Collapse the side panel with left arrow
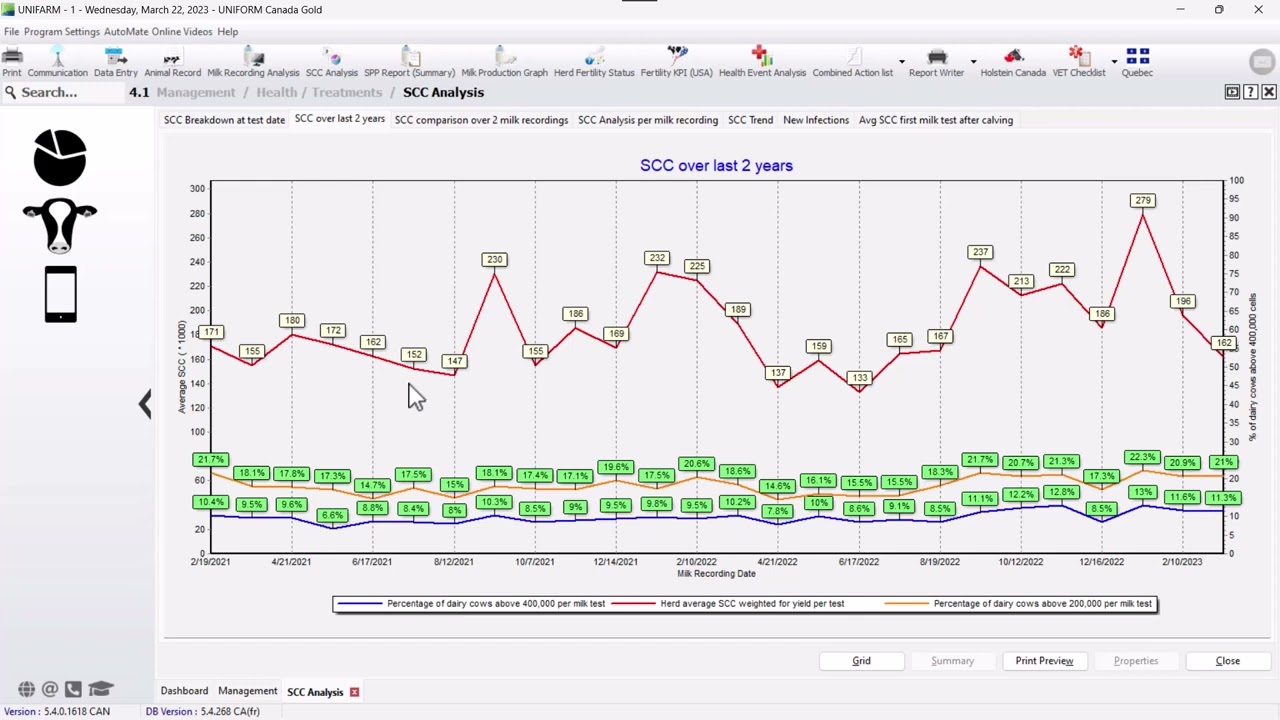 point(145,404)
